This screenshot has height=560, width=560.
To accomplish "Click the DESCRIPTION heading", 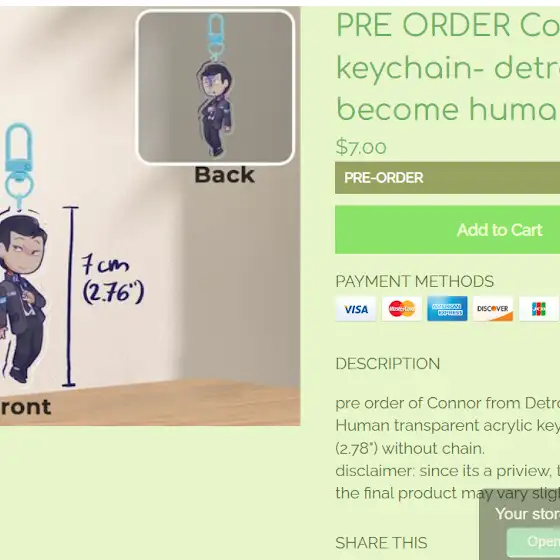I will click(388, 364).
